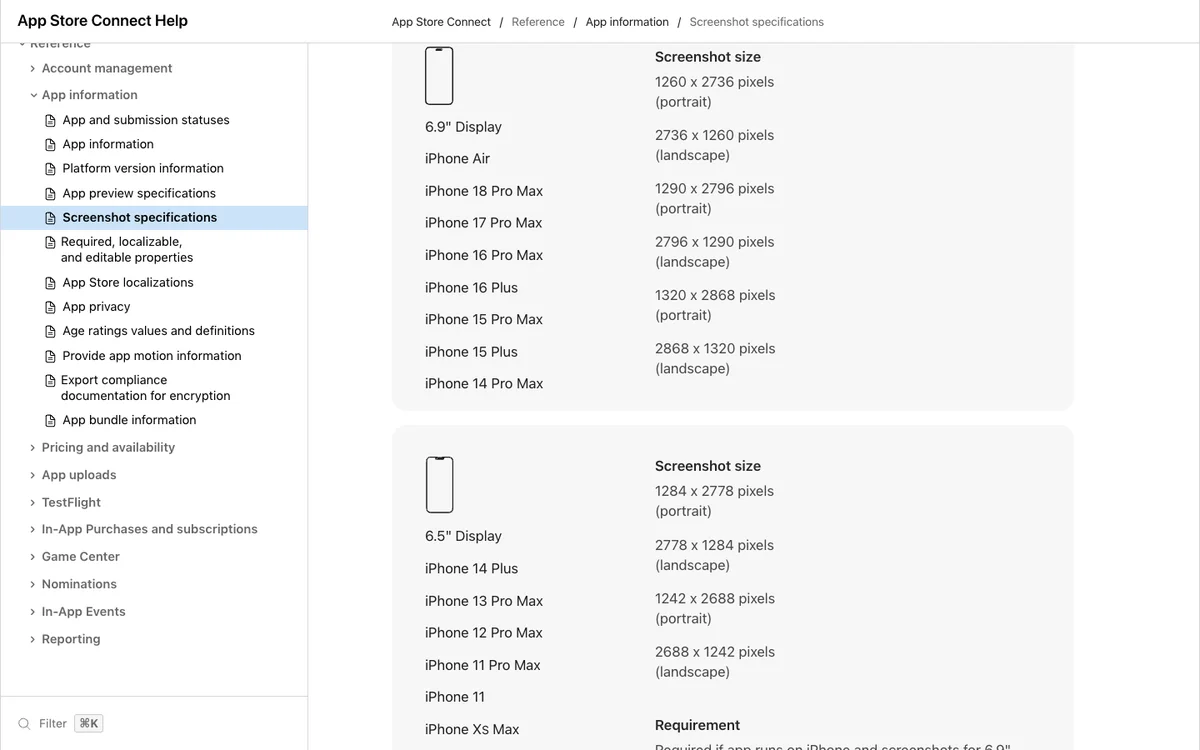Expand the TestFlight section
Viewport: 1200px width, 750px height.
point(33,503)
